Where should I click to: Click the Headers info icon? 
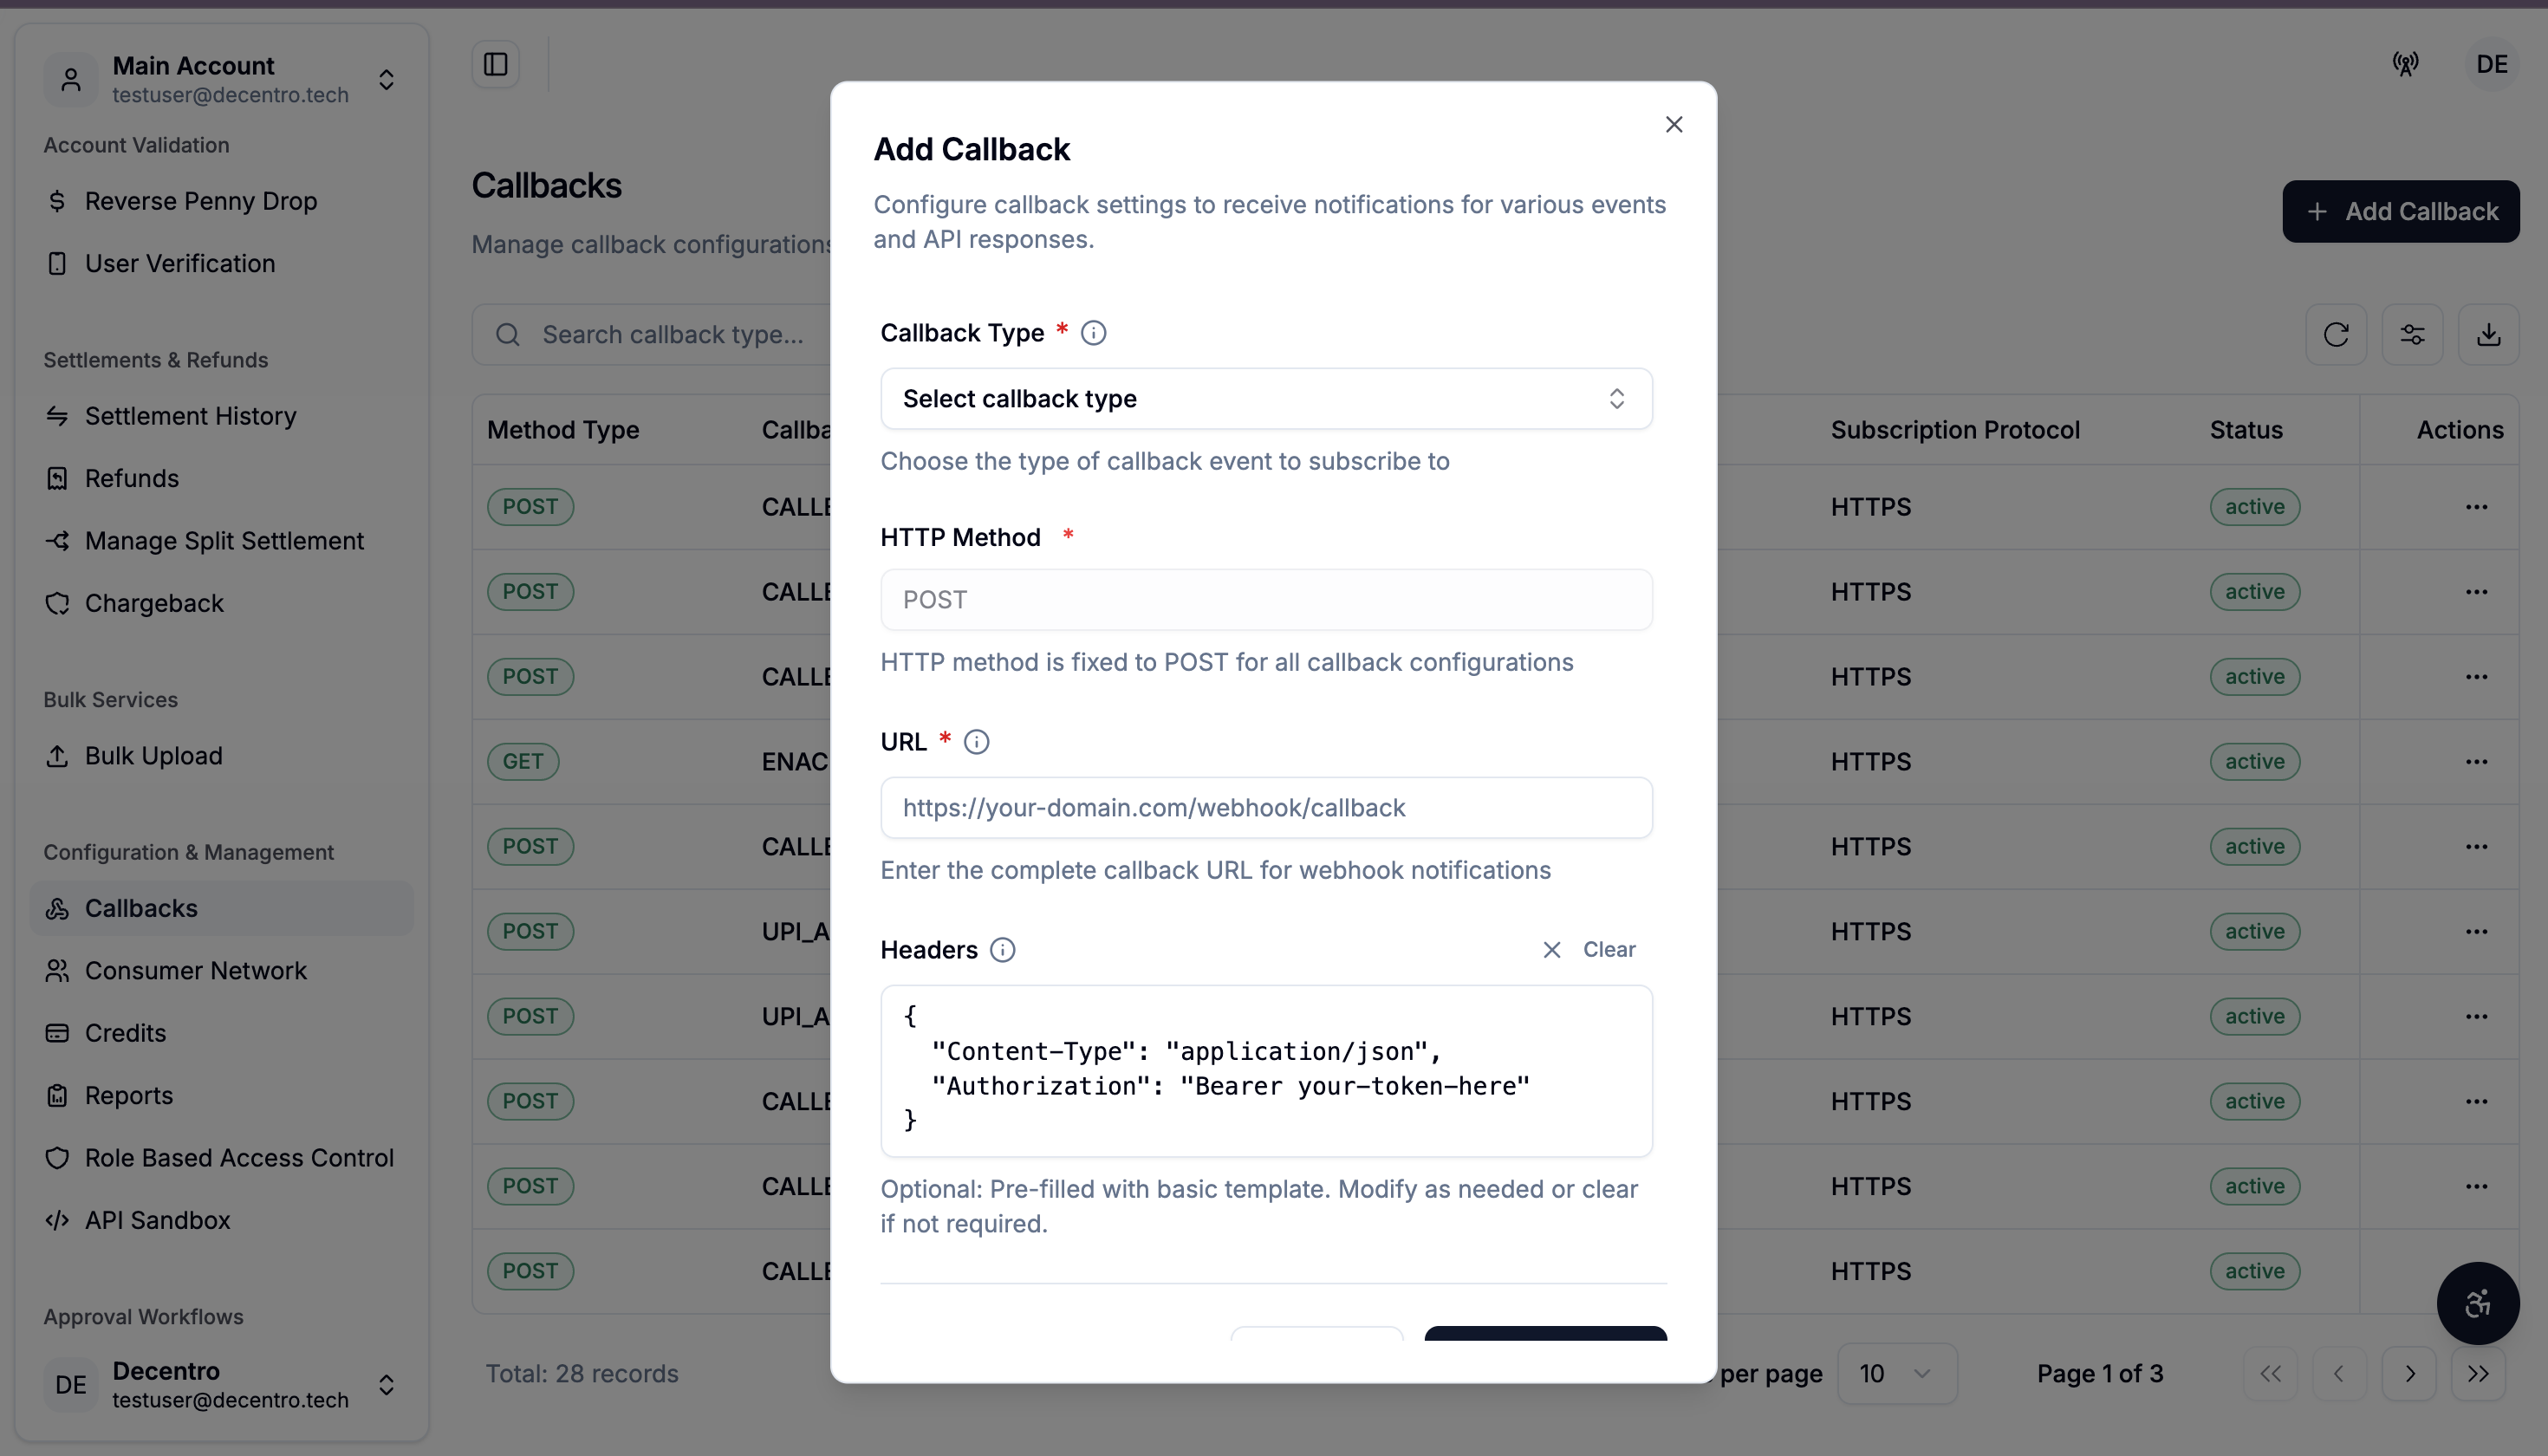[x=1002, y=950]
